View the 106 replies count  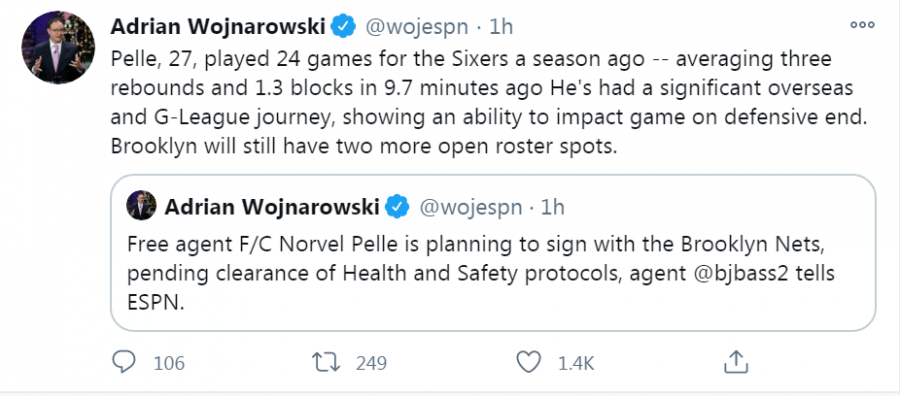click(169, 363)
